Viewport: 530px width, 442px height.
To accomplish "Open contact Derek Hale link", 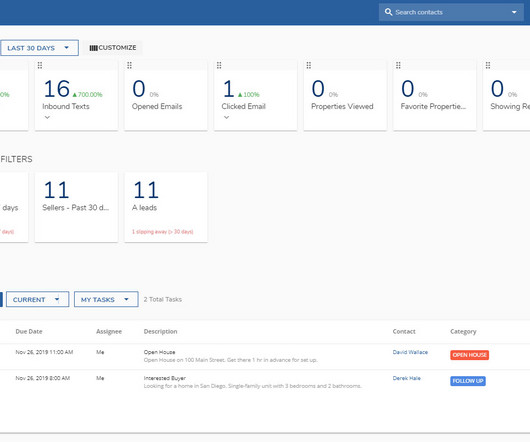I will 407,378.
